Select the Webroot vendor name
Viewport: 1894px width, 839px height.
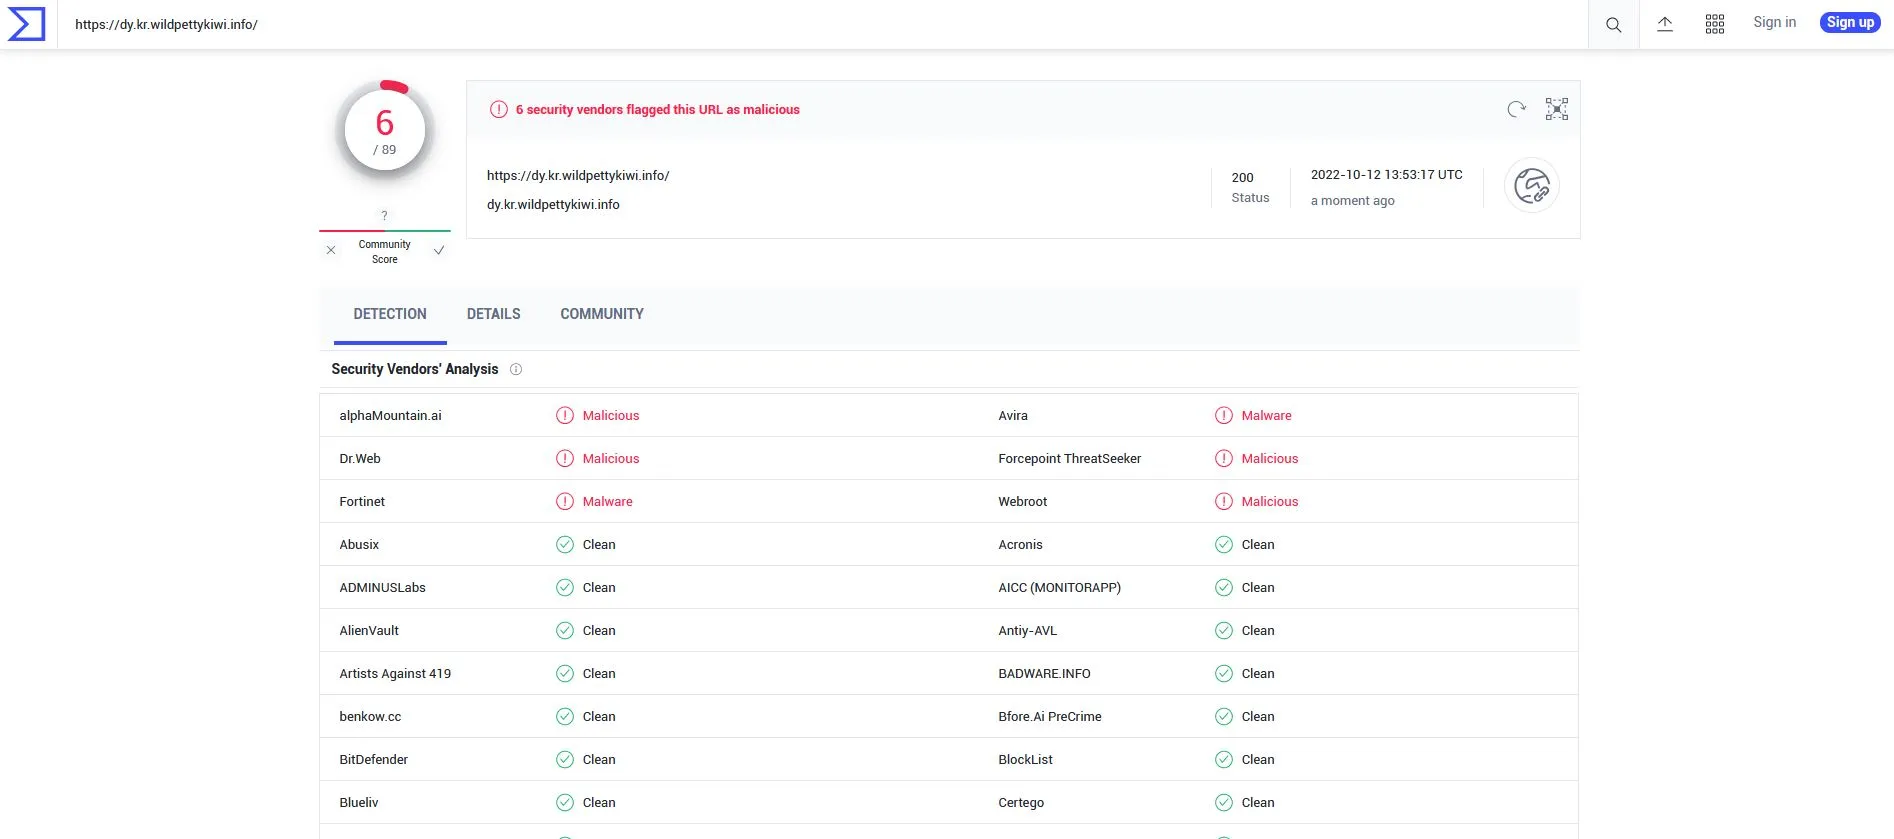coord(1022,501)
